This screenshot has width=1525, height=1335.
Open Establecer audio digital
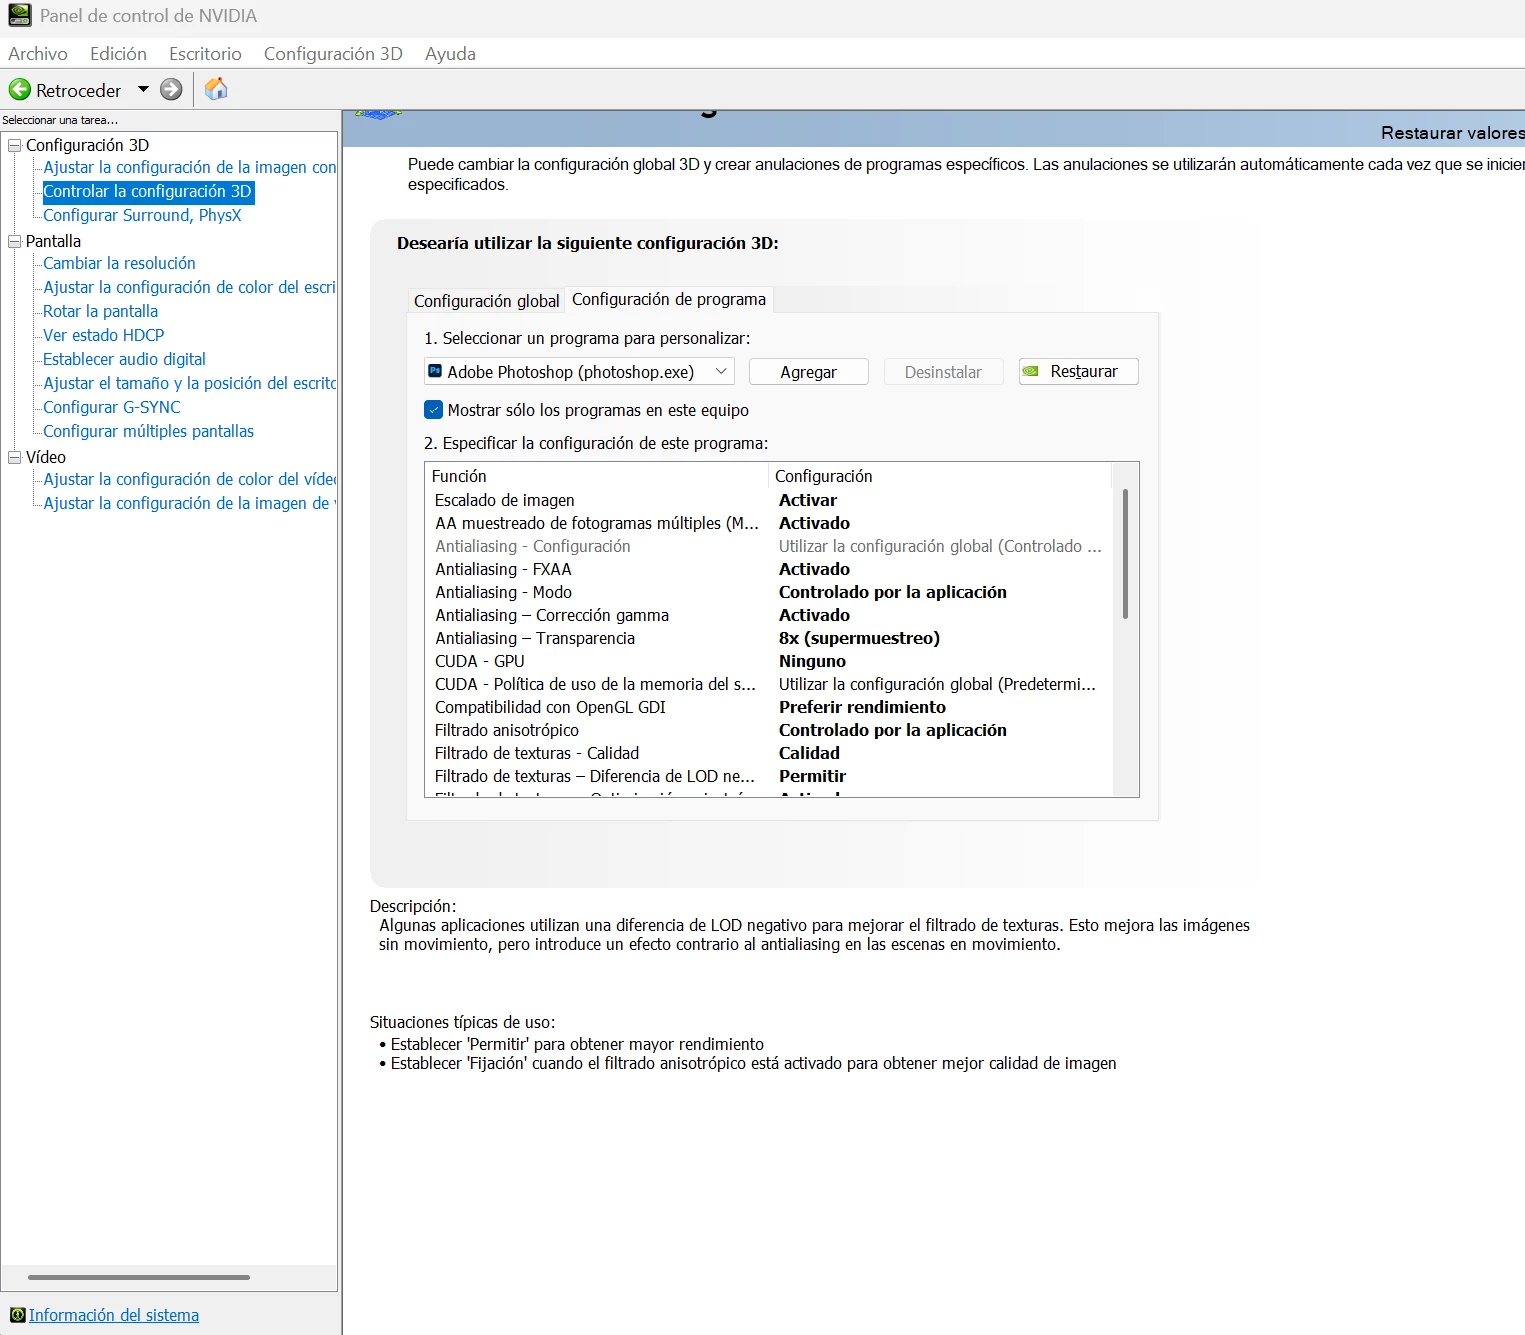coord(124,359)
